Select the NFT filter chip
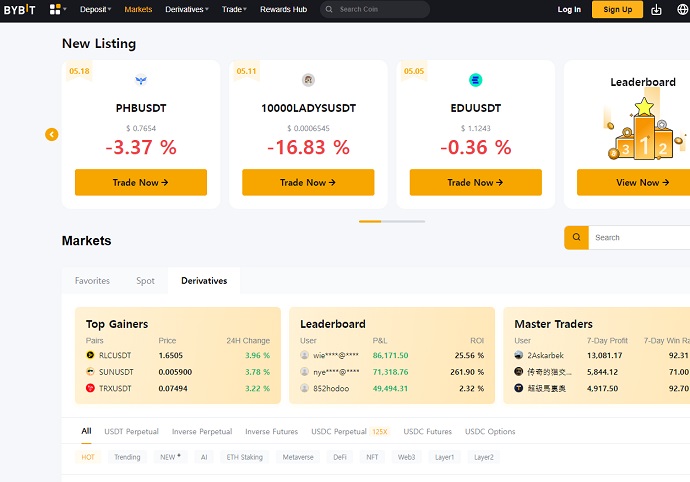Viewport: 690px width, 482px height. click(372, 457)
